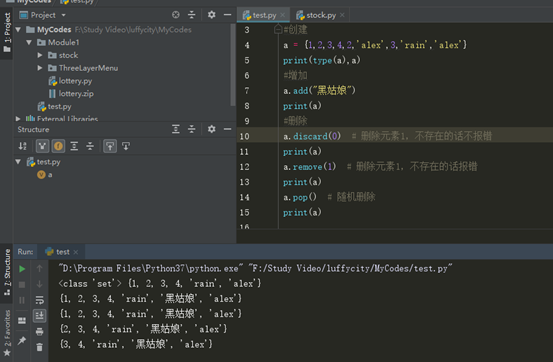
Task: Open Project panel settings gear
Action: (211, 15)
